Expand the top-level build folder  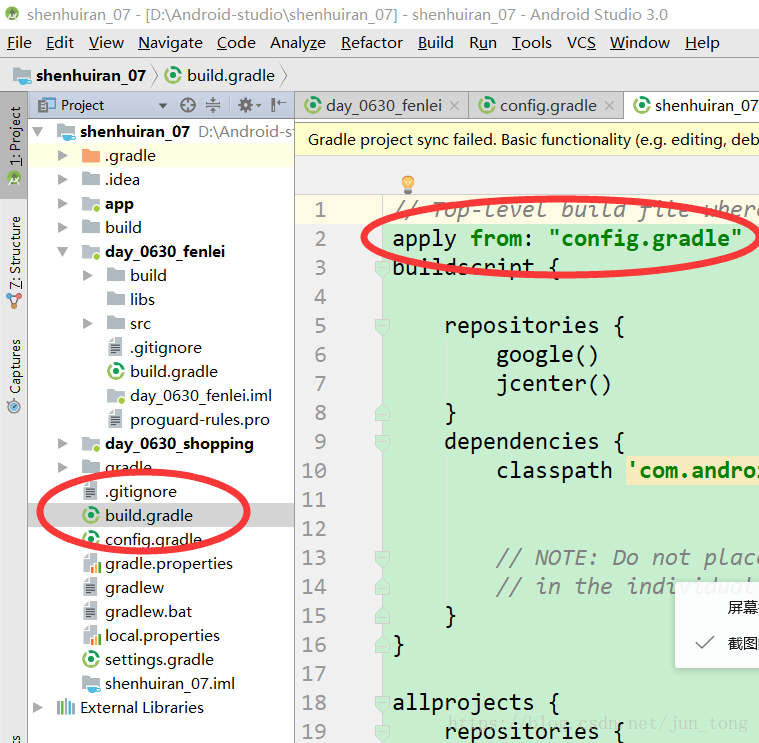[x=62, y=227]
